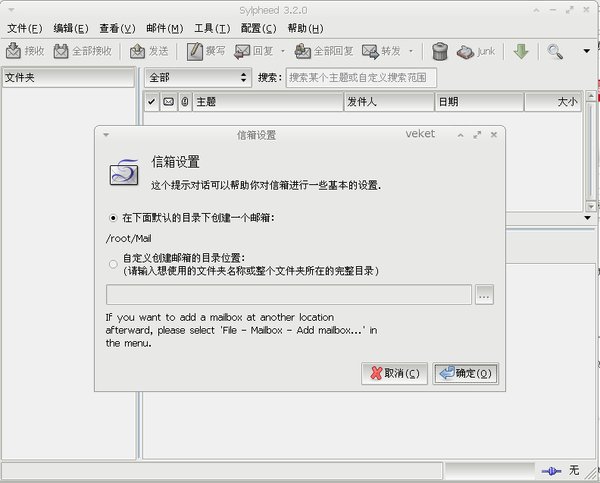
Task: Open the 配置(C) Configuration menu
Action: (x=258, y=28)
